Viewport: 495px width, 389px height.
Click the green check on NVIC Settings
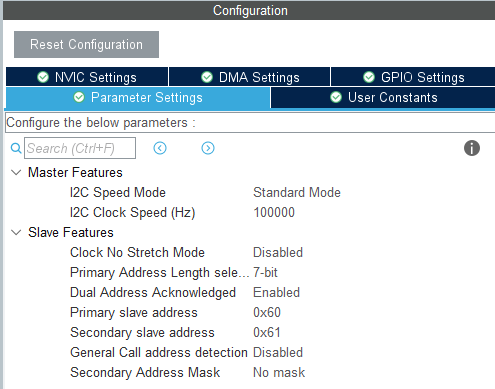coord(43,77)
